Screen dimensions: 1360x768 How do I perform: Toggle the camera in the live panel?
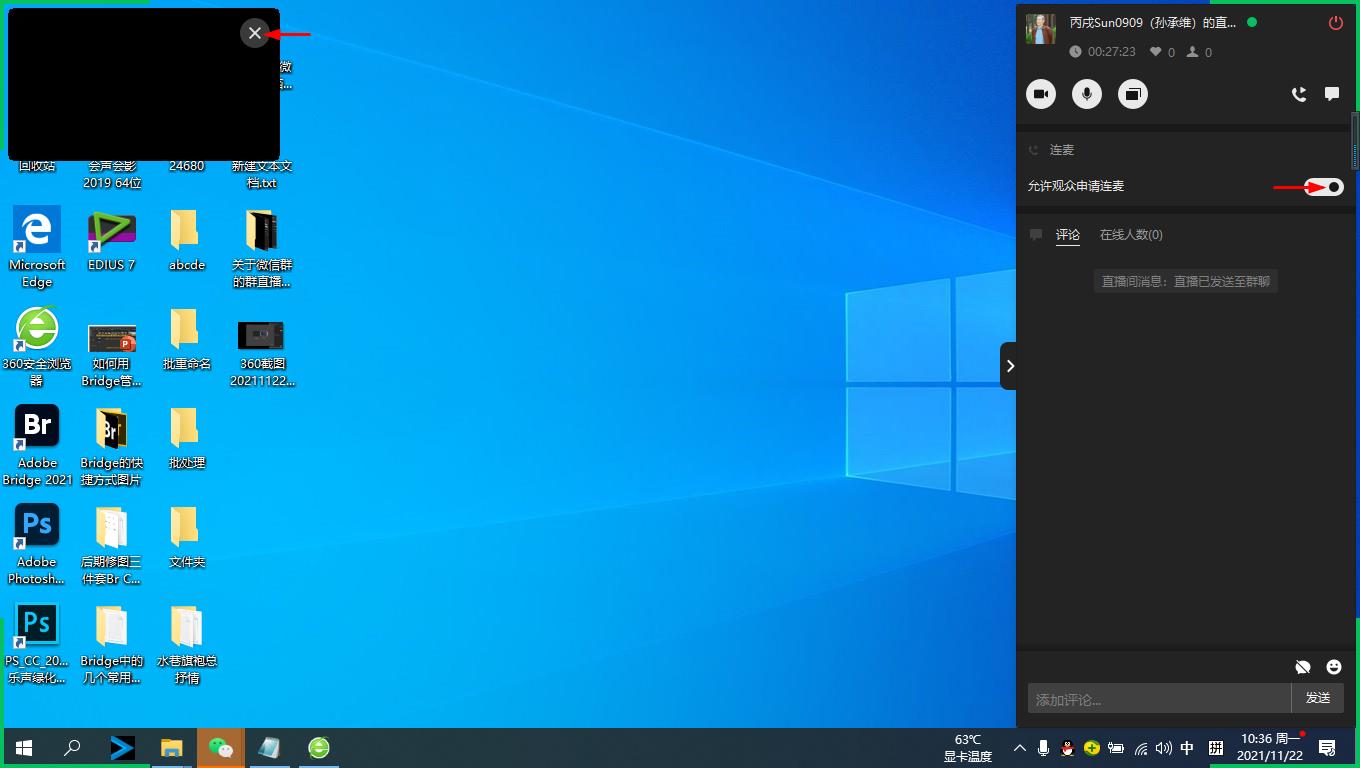click(1041, 94)
